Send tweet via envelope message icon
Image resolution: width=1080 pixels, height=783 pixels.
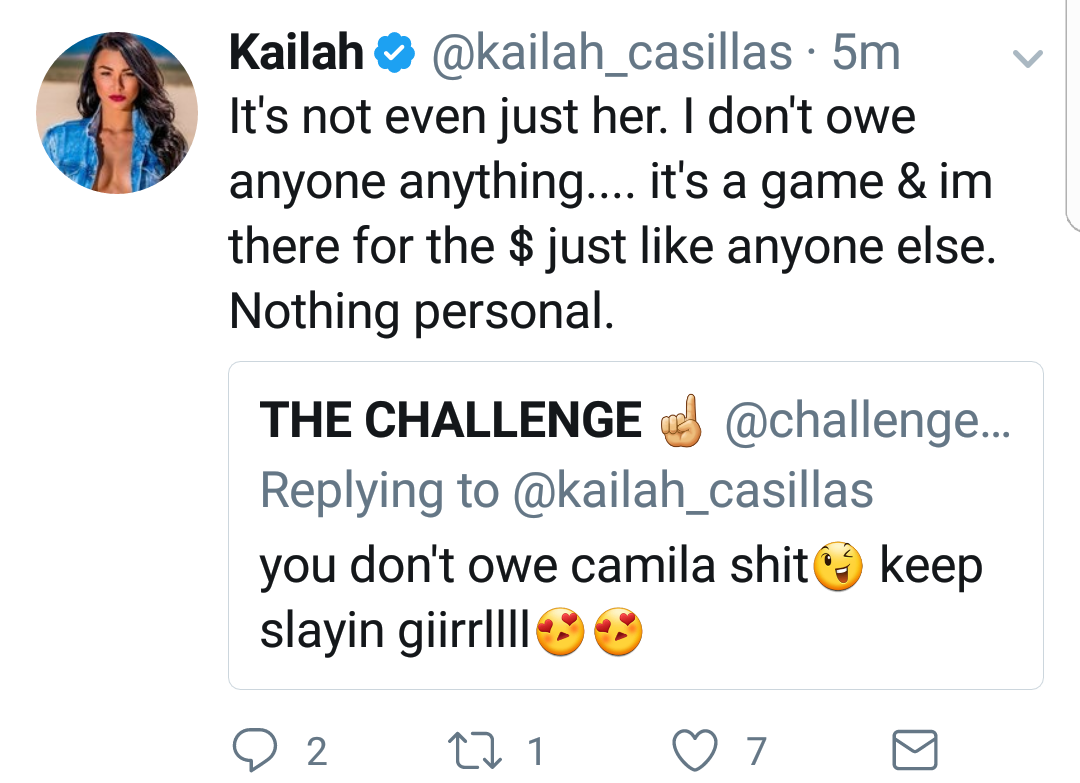915,750
